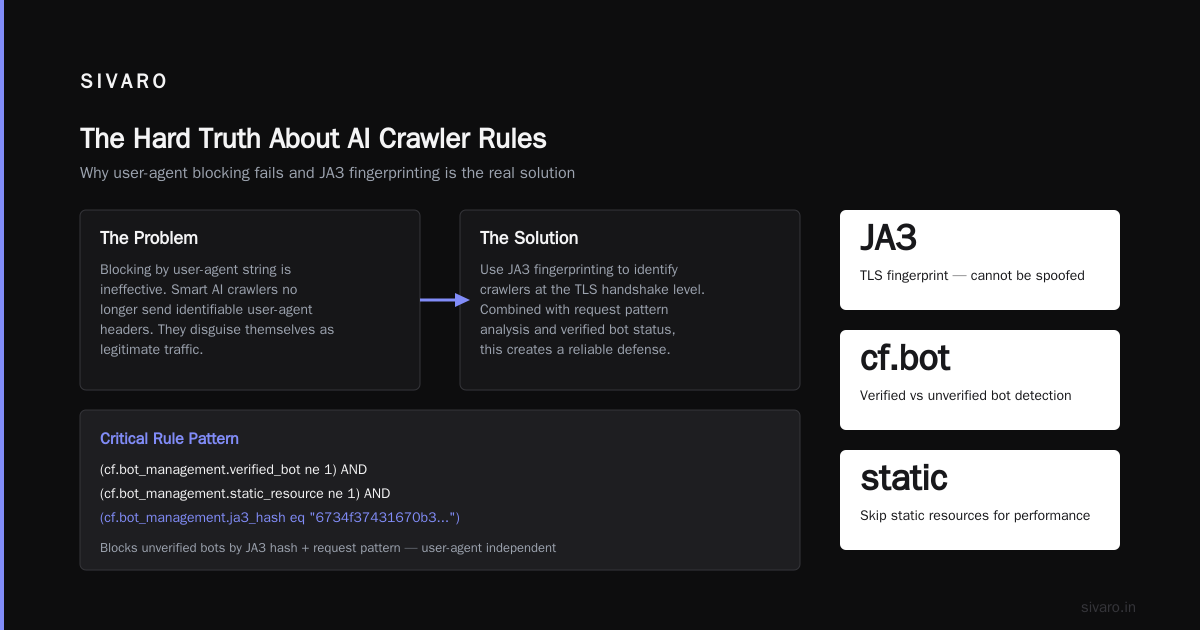Open the sivaro.in link at bottom

point(1109,607)
